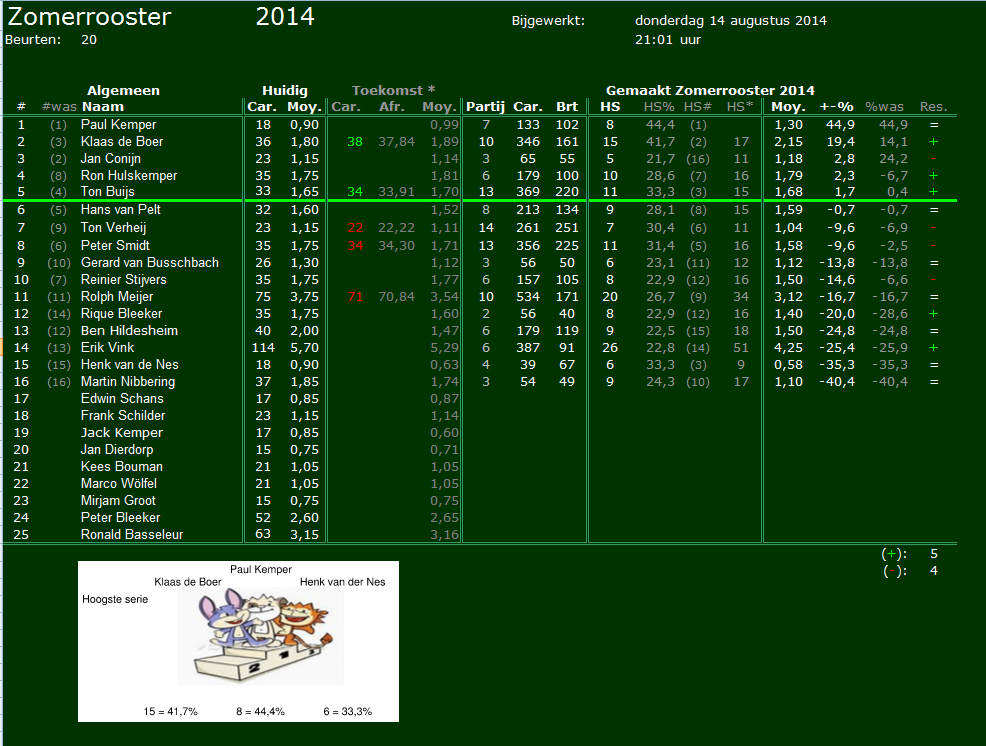
Task: Click the "Brt" column header
Action: (567, 107)
